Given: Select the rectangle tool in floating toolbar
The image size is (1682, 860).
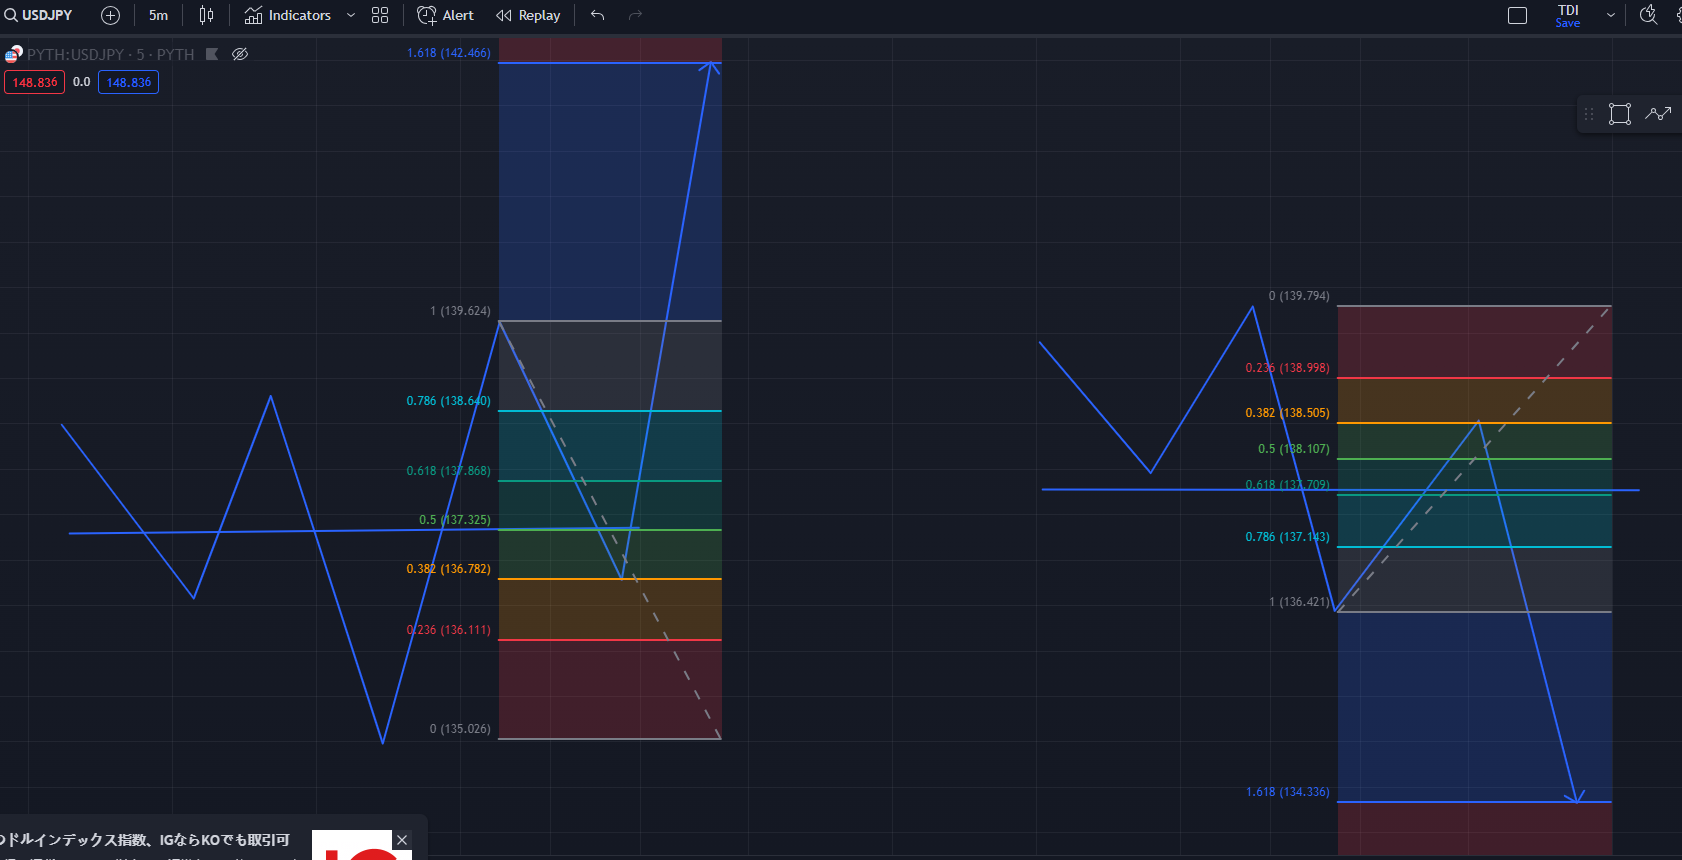Looking at the screenshot, I should (x=1620, y=114).
